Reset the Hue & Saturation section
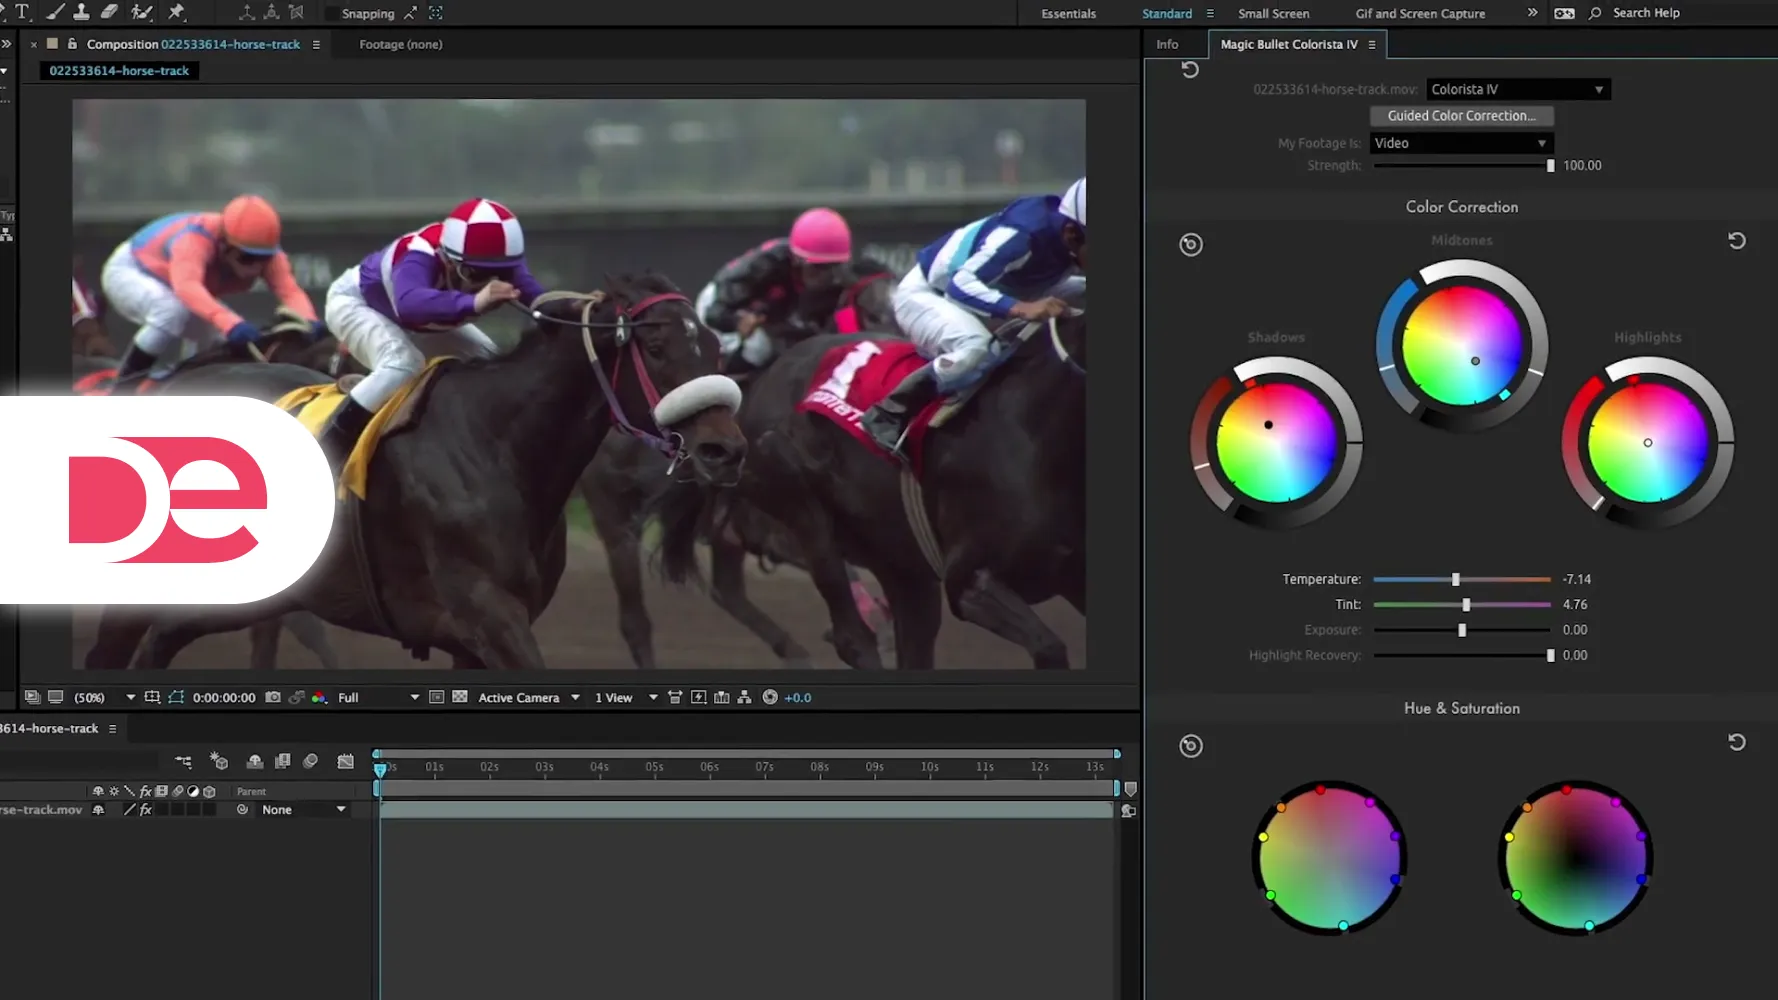 tap(1736, 742)
